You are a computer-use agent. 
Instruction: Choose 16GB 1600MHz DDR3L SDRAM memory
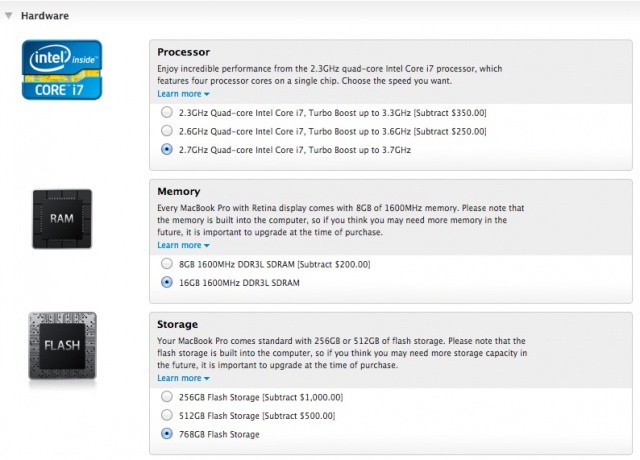click(167, 283)
